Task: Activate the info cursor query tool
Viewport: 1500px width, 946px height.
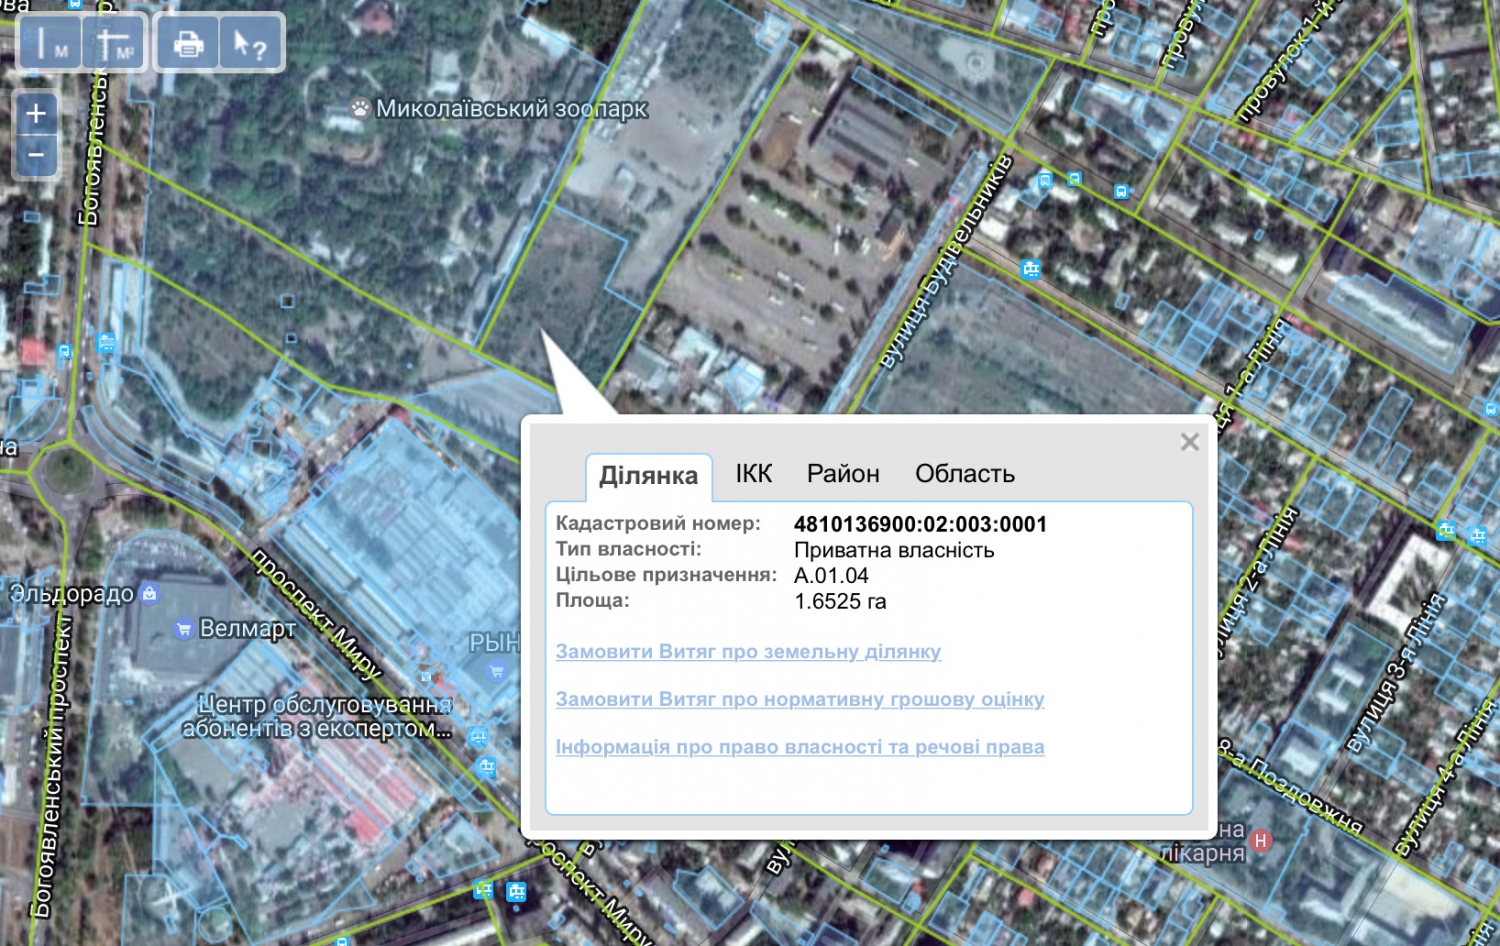Action: point(250,44)
